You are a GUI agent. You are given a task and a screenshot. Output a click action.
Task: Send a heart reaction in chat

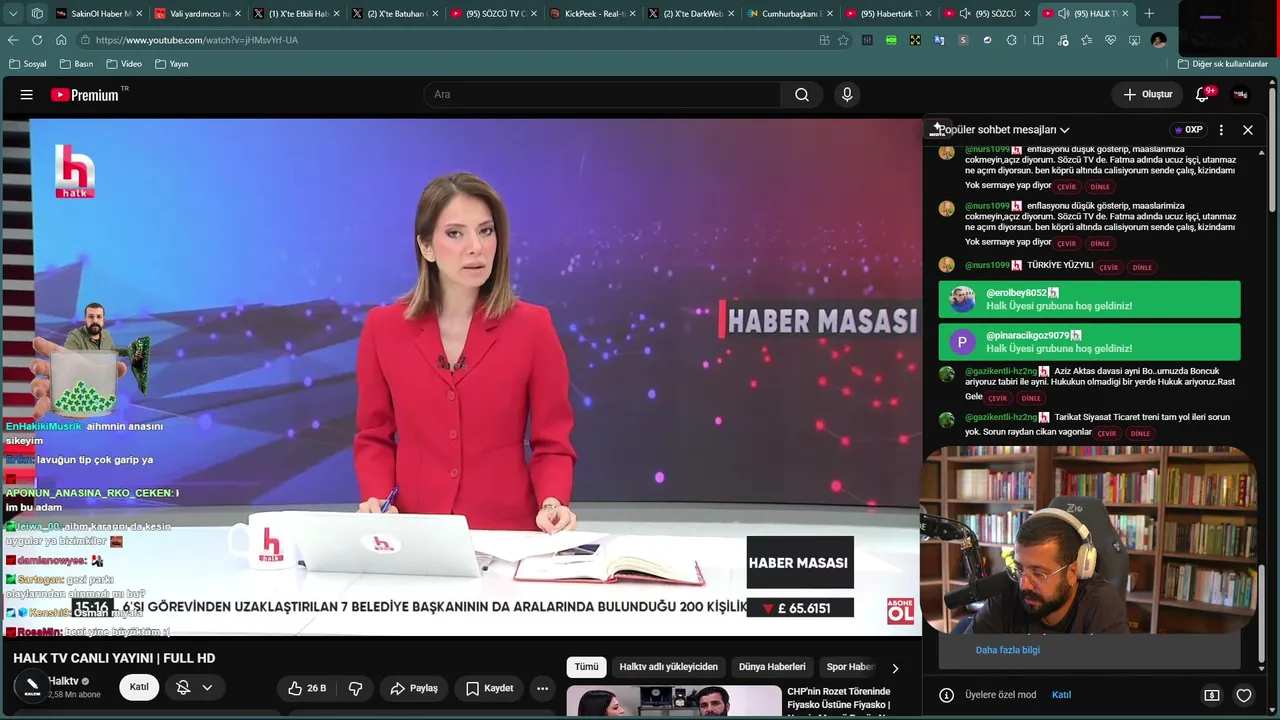pos(1244,695)
